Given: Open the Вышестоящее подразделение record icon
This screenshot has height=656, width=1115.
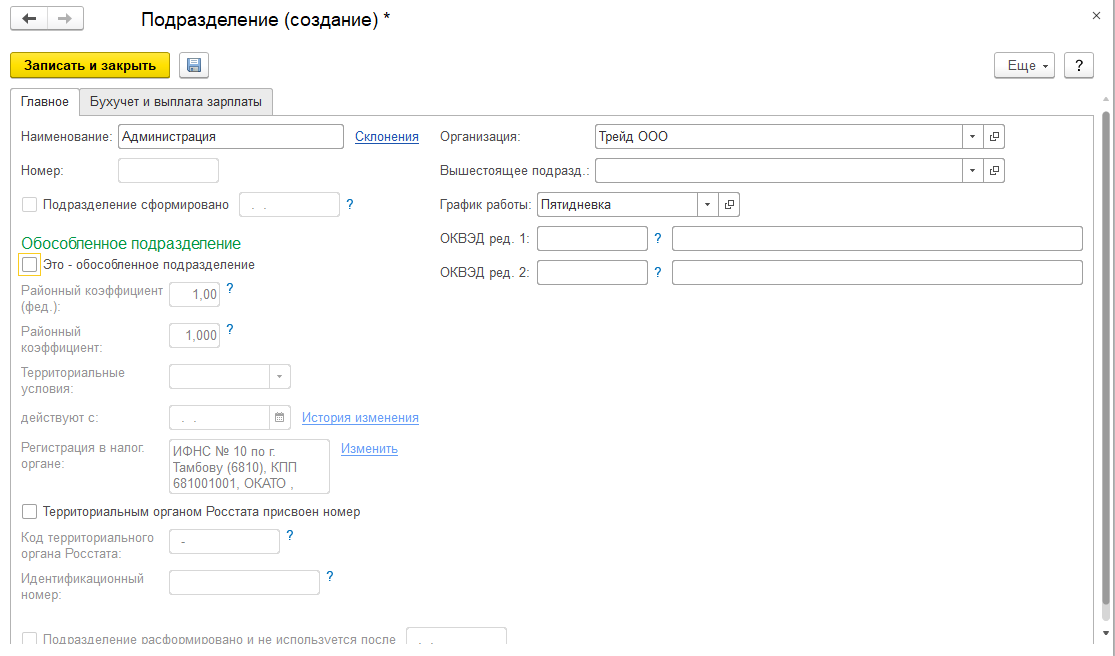Looking at the screenshot, I should (994, 171).
